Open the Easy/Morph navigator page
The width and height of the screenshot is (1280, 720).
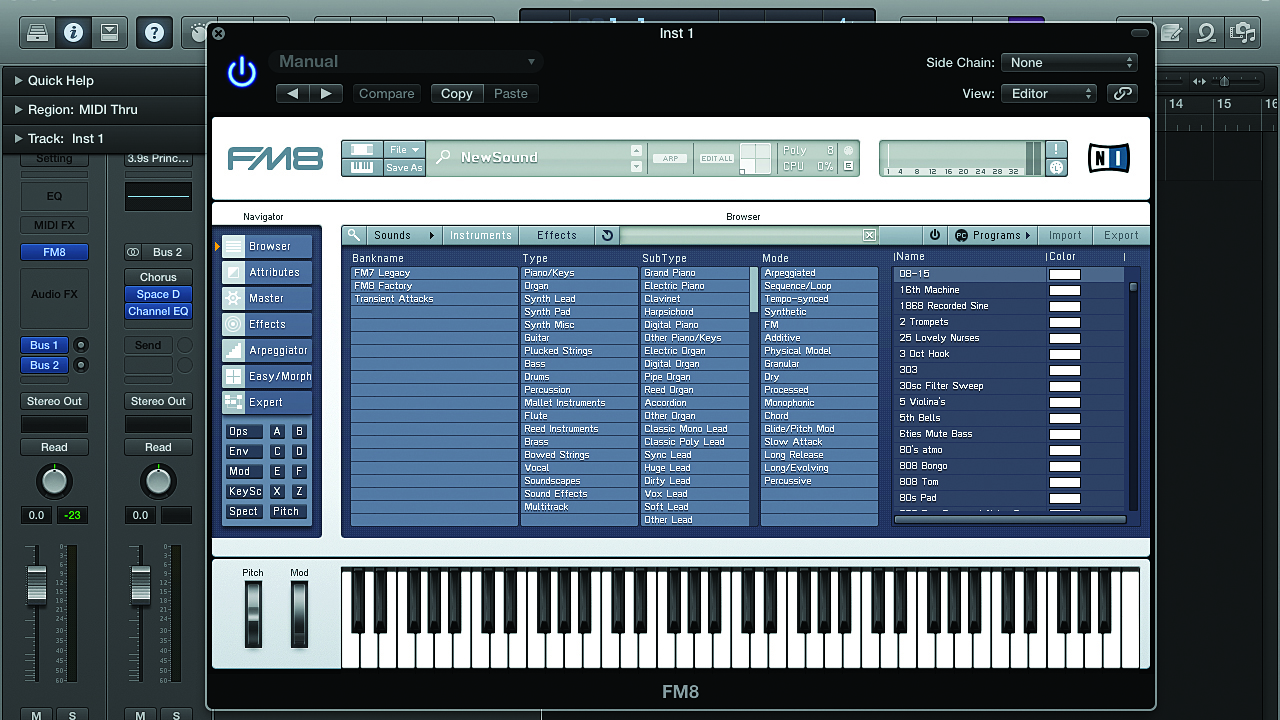coord(267,376)
